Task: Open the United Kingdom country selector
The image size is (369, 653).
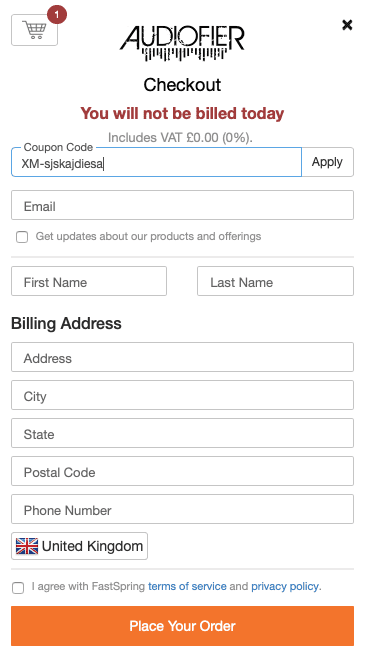Action: click(x=80, y=546)
